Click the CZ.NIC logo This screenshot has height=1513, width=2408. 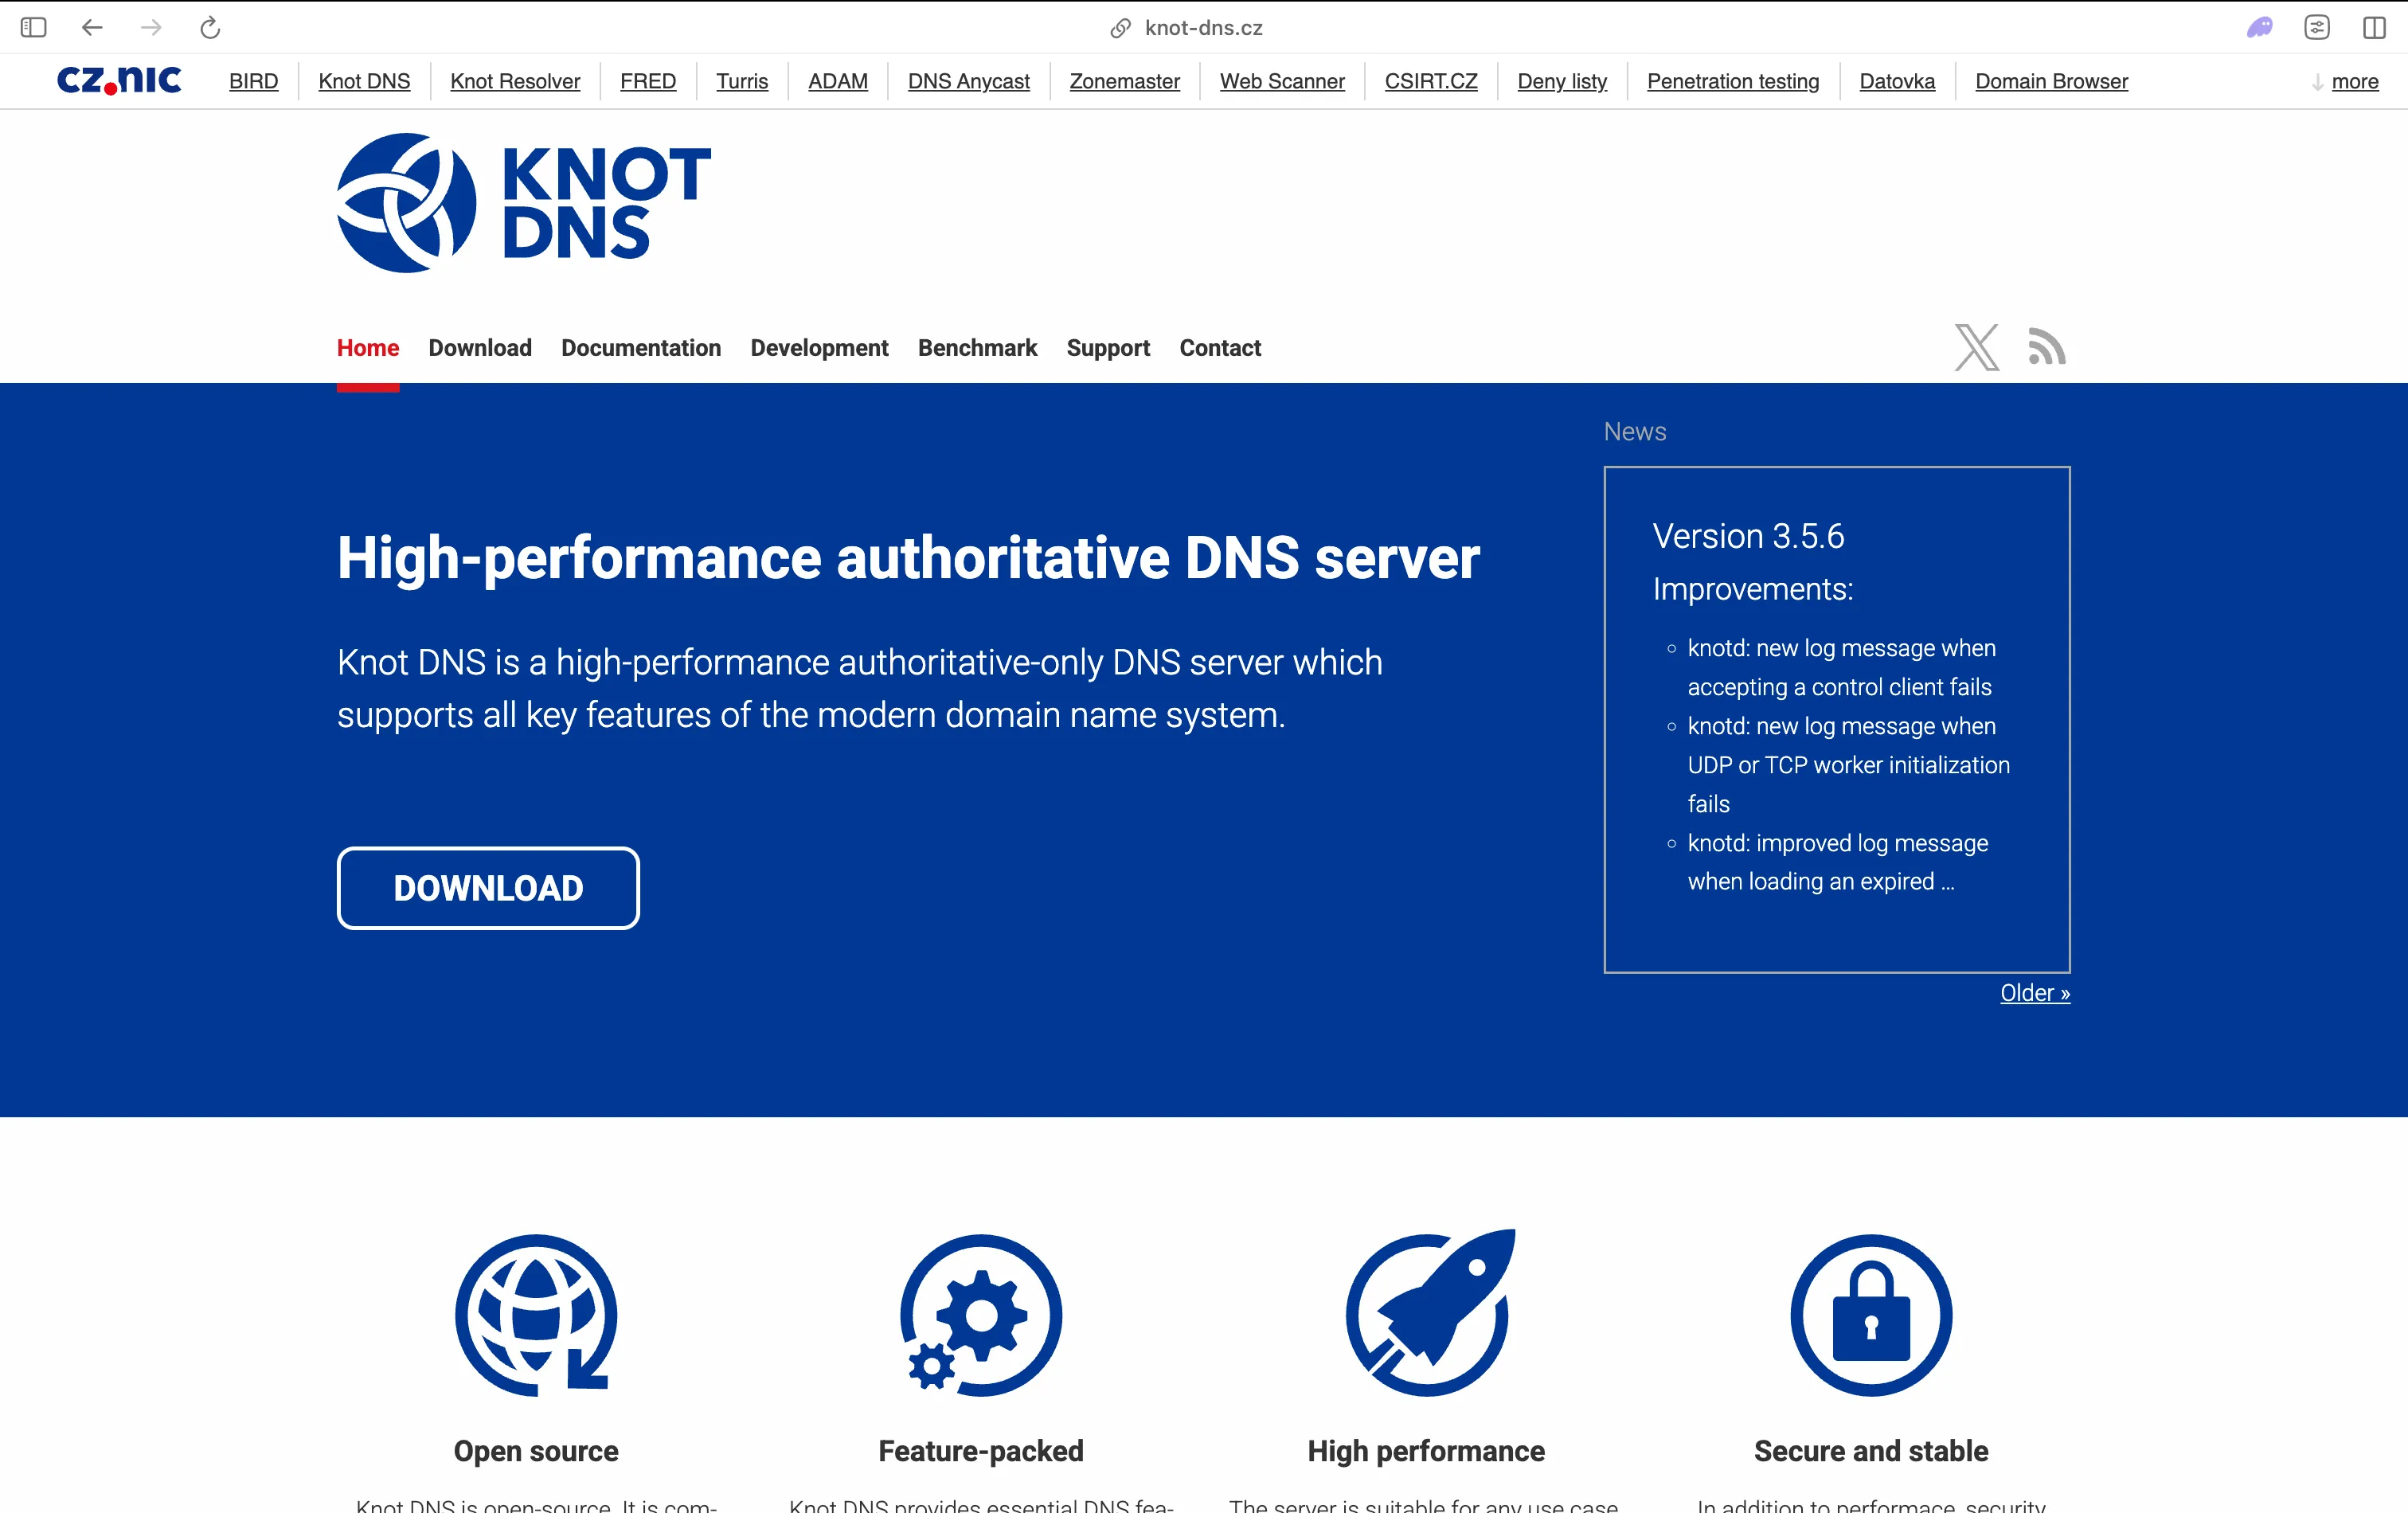119,80
